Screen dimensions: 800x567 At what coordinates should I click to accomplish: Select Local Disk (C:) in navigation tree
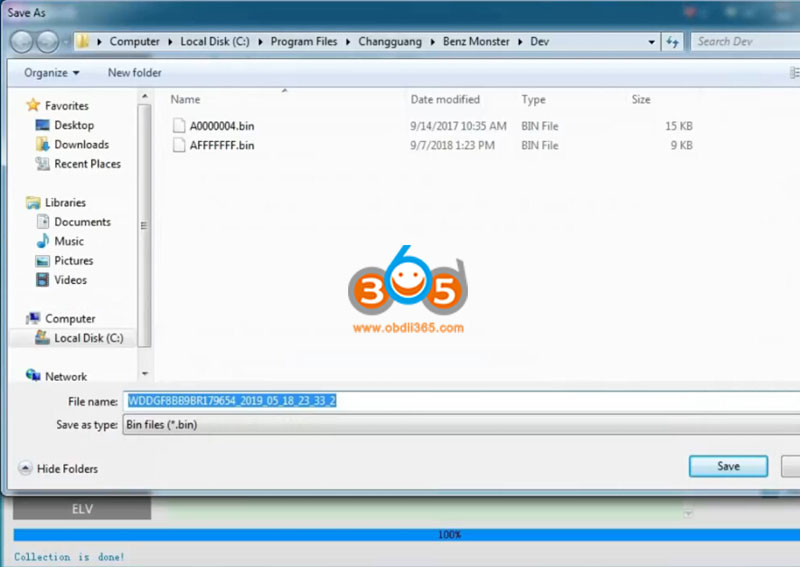click(x=88, y=338)
